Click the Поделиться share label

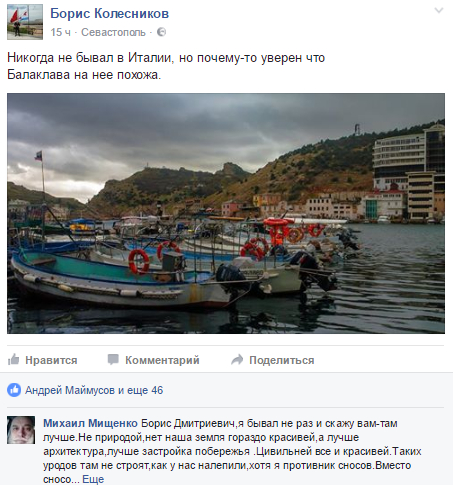click(x=282, y=360)
